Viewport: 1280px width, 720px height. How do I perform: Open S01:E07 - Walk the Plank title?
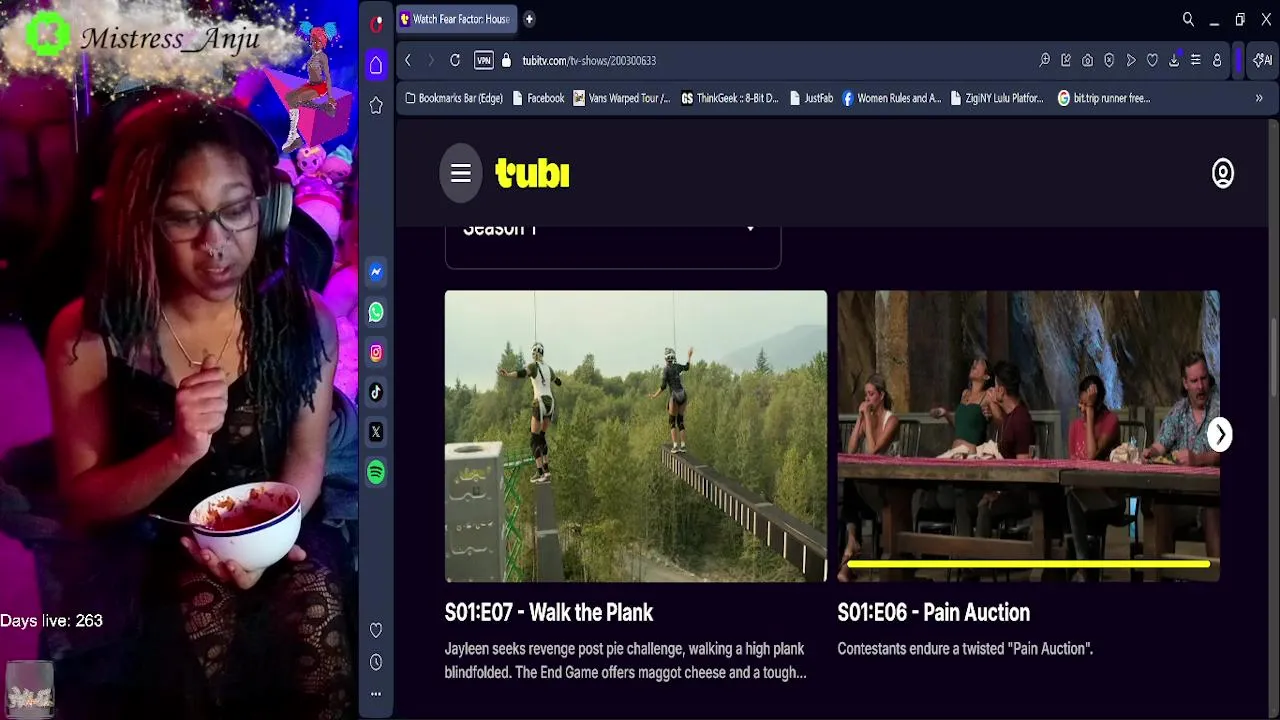pos(549,612)
